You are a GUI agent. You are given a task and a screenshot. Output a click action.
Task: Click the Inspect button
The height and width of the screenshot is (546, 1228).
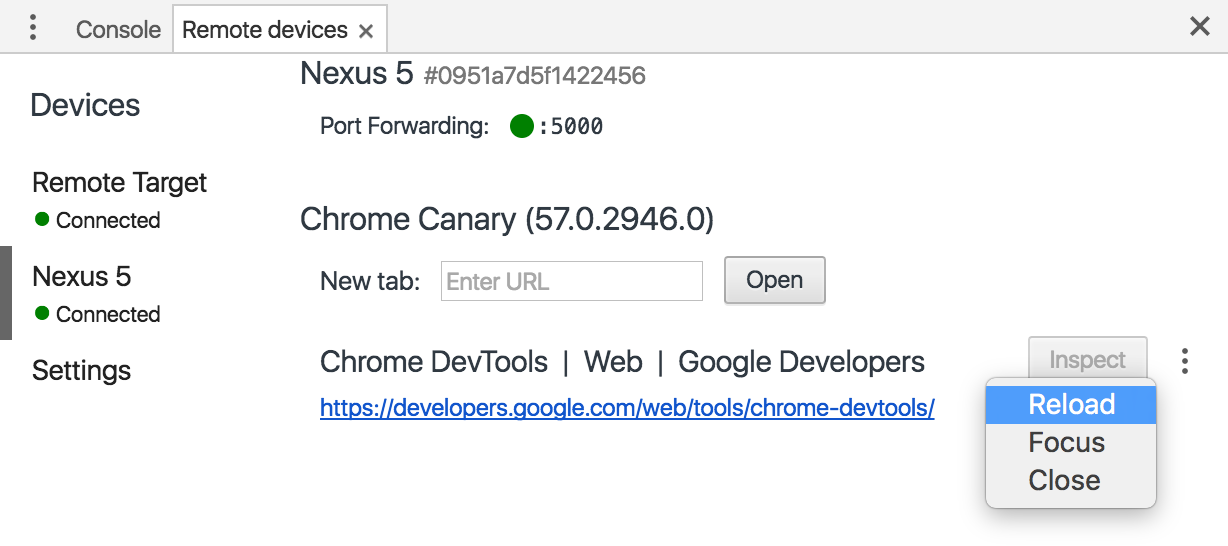point(1087,360)
